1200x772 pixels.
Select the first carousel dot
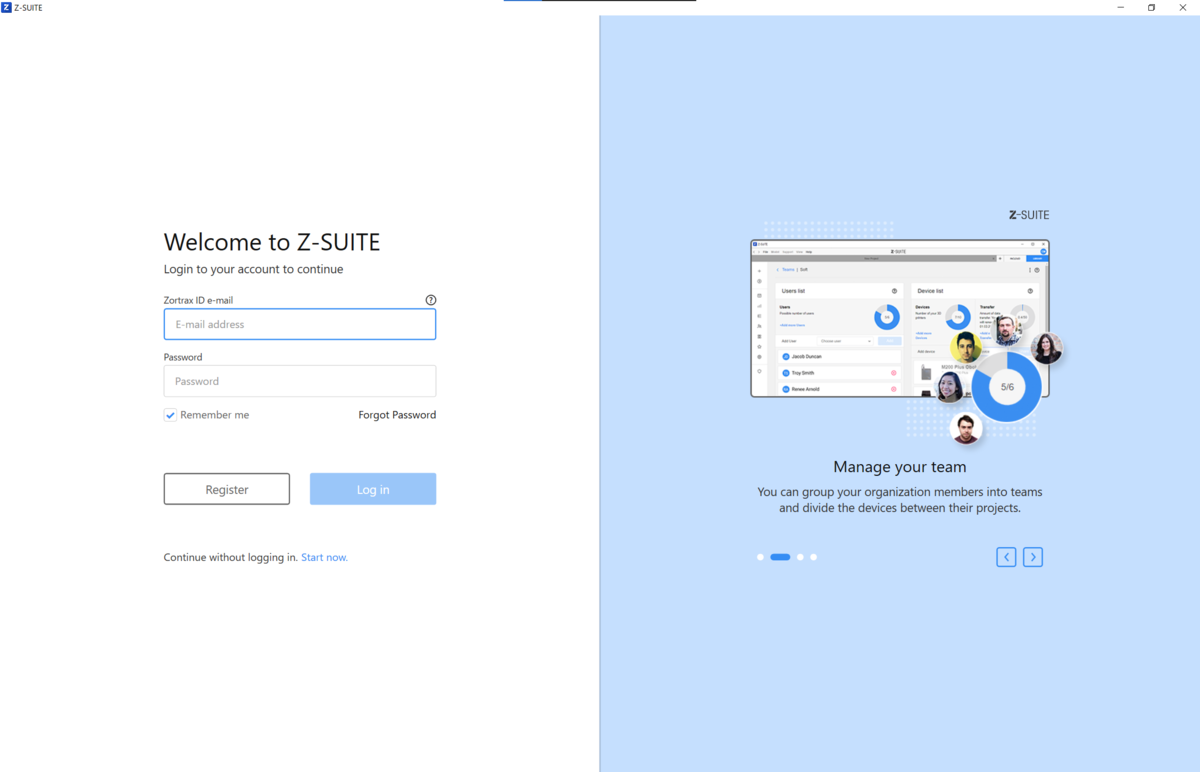tap(760, 557)
